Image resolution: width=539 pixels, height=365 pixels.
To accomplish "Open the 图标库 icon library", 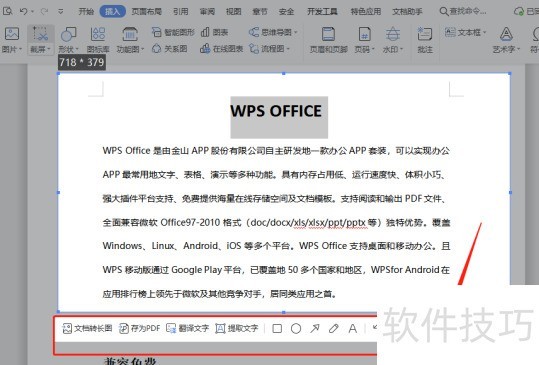I will [98, 40].
